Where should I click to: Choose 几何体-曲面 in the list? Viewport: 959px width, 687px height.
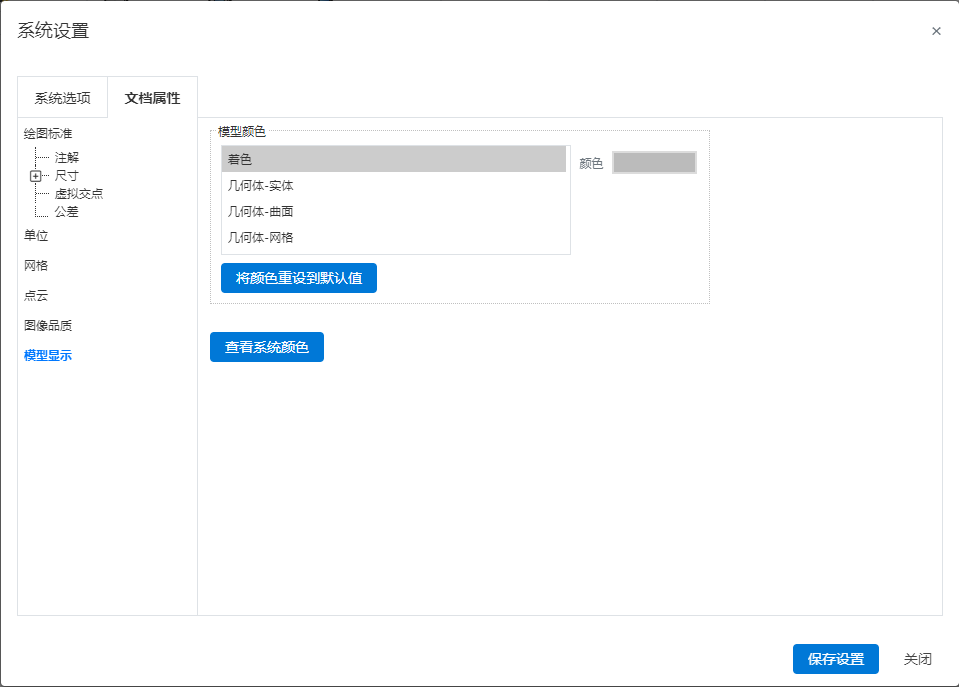pyautogui.click(x=394, y=212)
